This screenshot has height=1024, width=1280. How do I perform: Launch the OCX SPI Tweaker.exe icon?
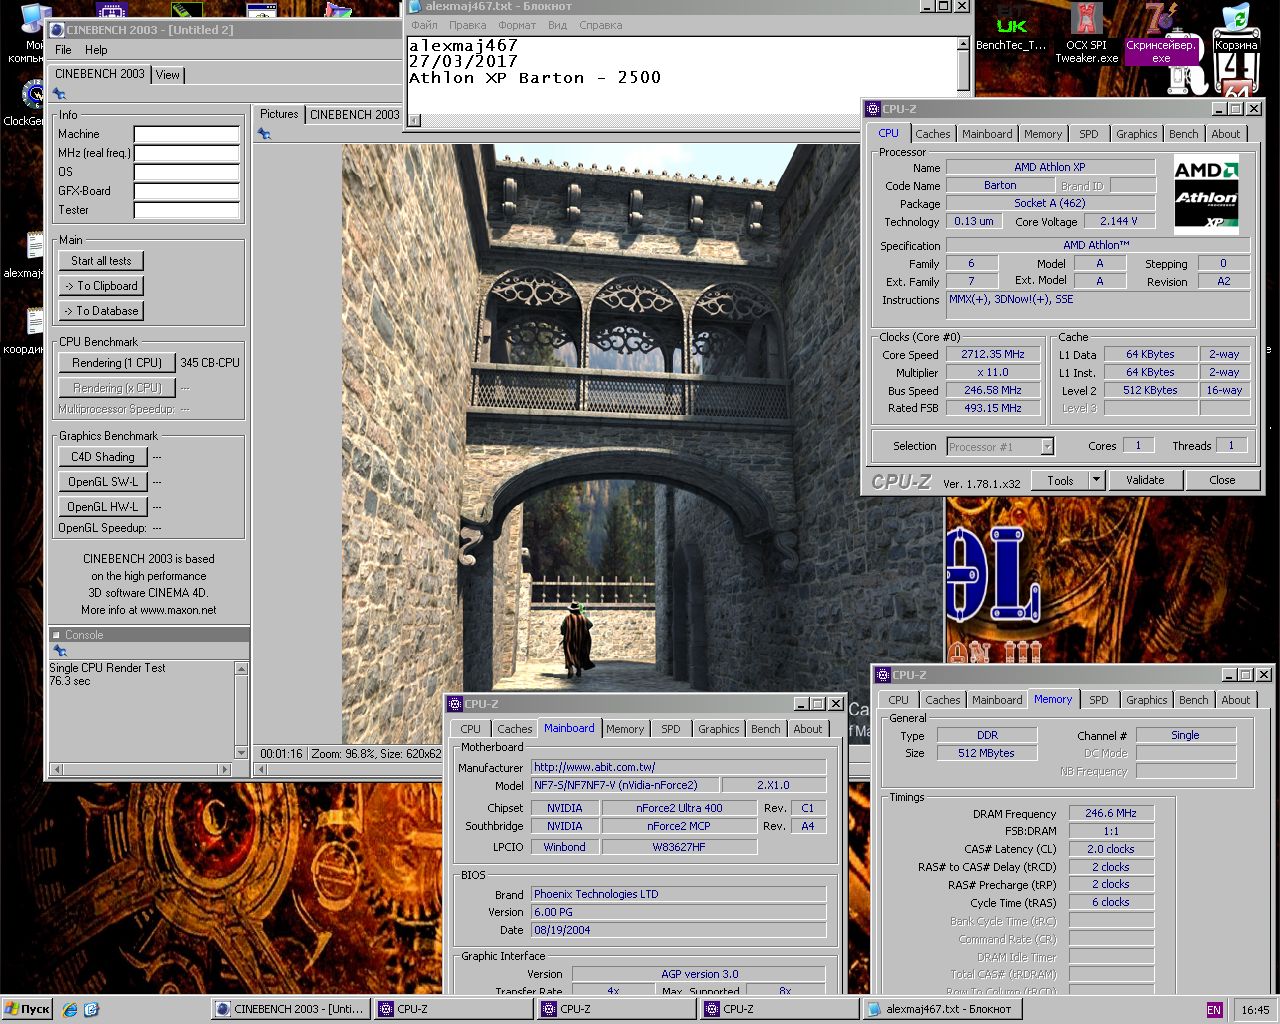pos(1087,32)
